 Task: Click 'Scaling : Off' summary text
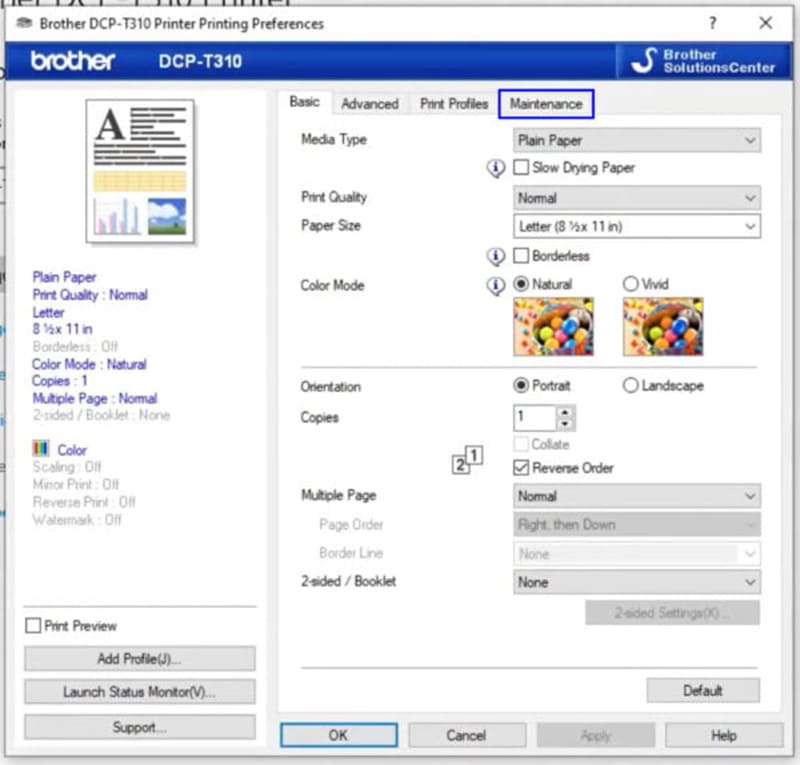[x=67, y=467]
